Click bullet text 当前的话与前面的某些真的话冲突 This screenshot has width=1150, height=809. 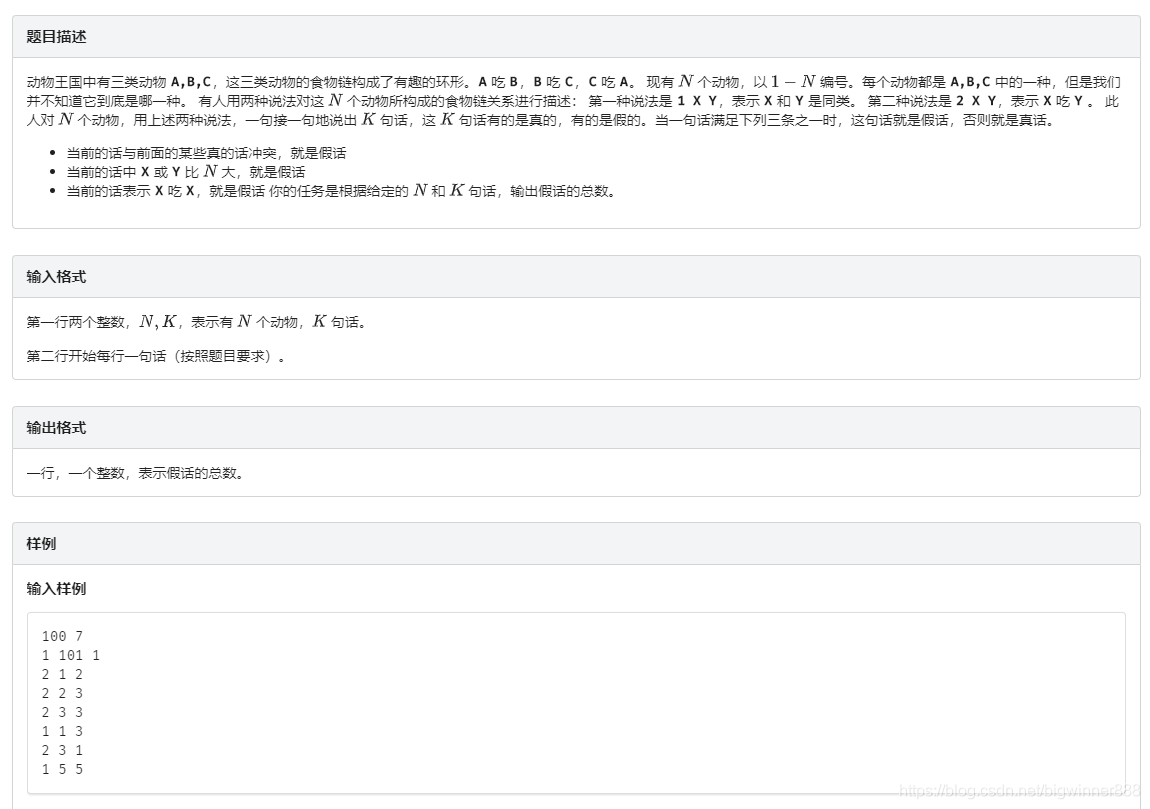pos(207,153)
